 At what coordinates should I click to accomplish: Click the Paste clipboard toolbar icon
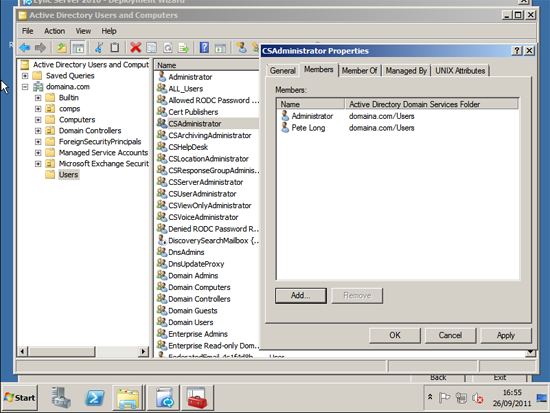point(115,47)
